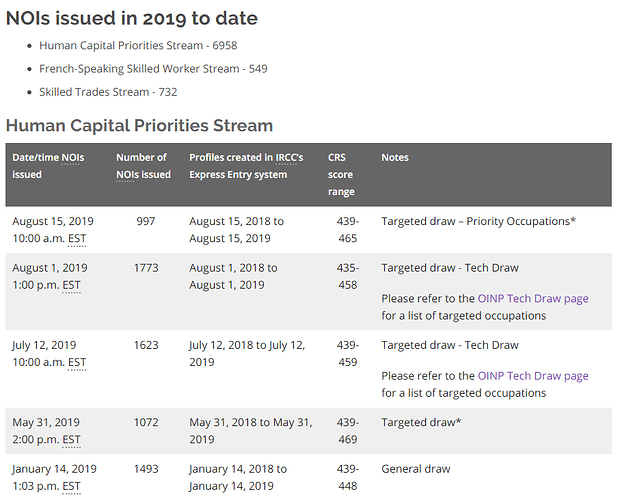
Task: Select the Skilled Trades Stream - 732 bullet
Action: (122, 92)
